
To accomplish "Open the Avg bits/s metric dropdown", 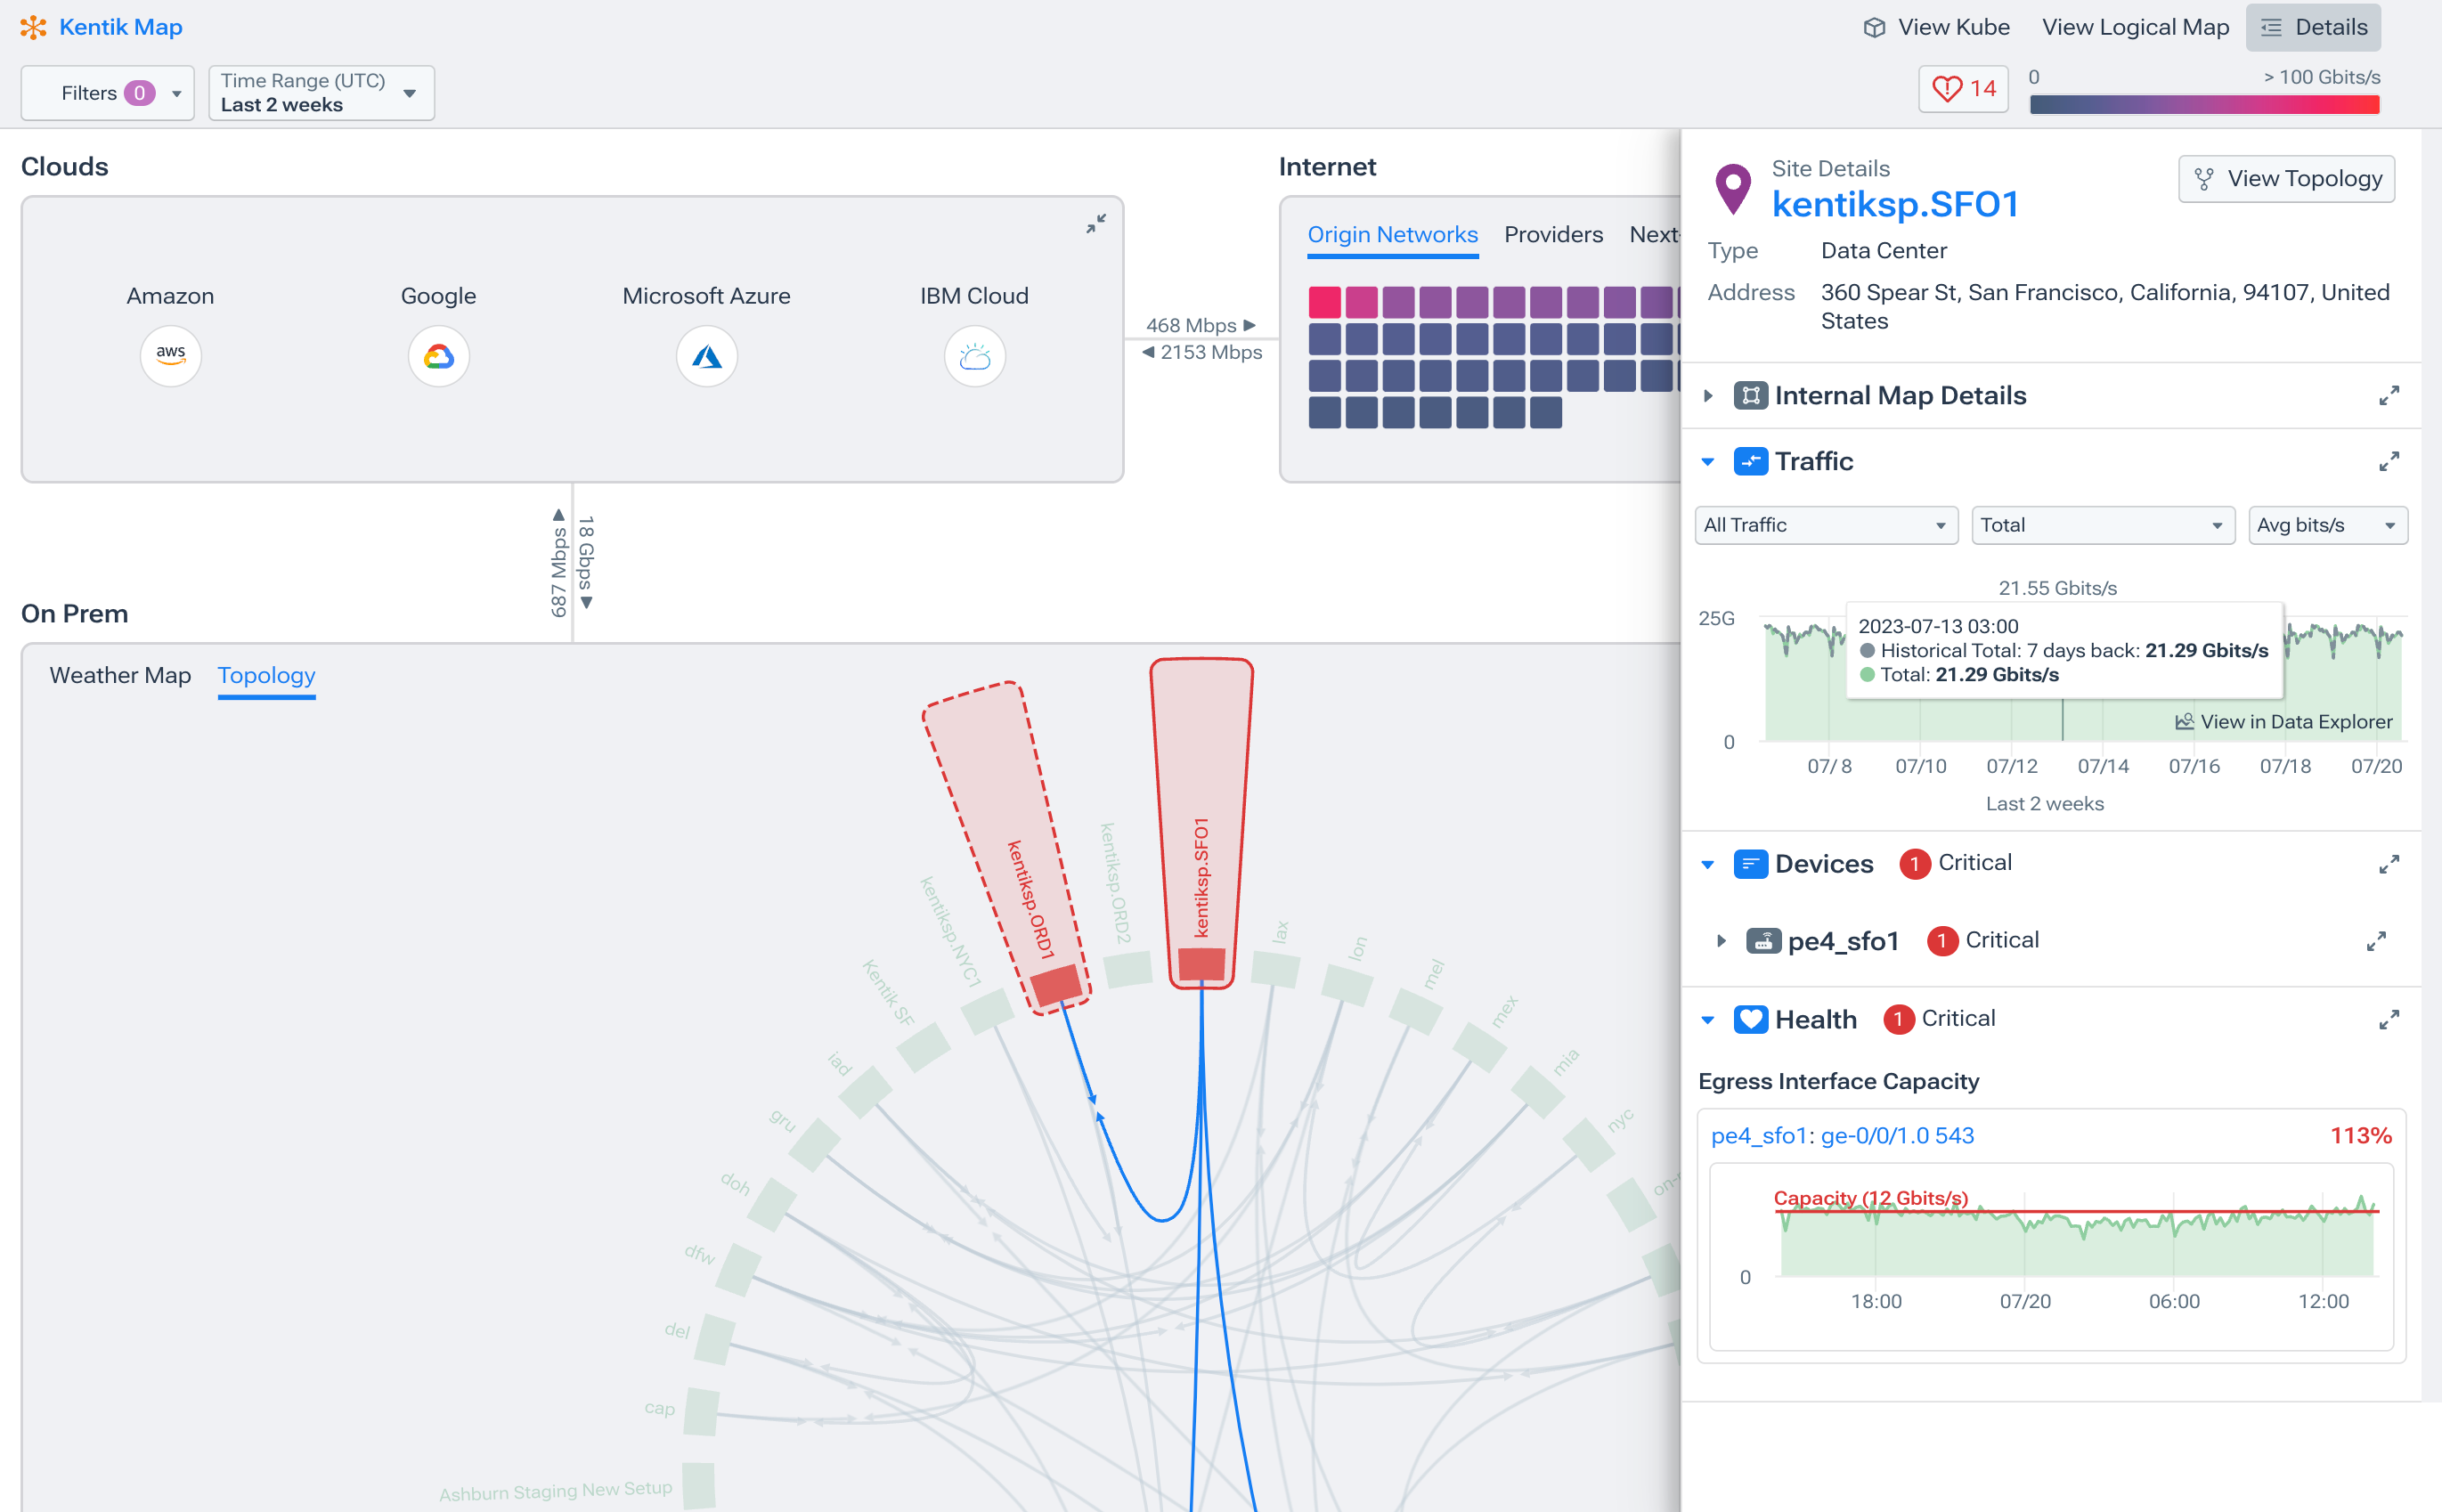I will [2327, 525].
